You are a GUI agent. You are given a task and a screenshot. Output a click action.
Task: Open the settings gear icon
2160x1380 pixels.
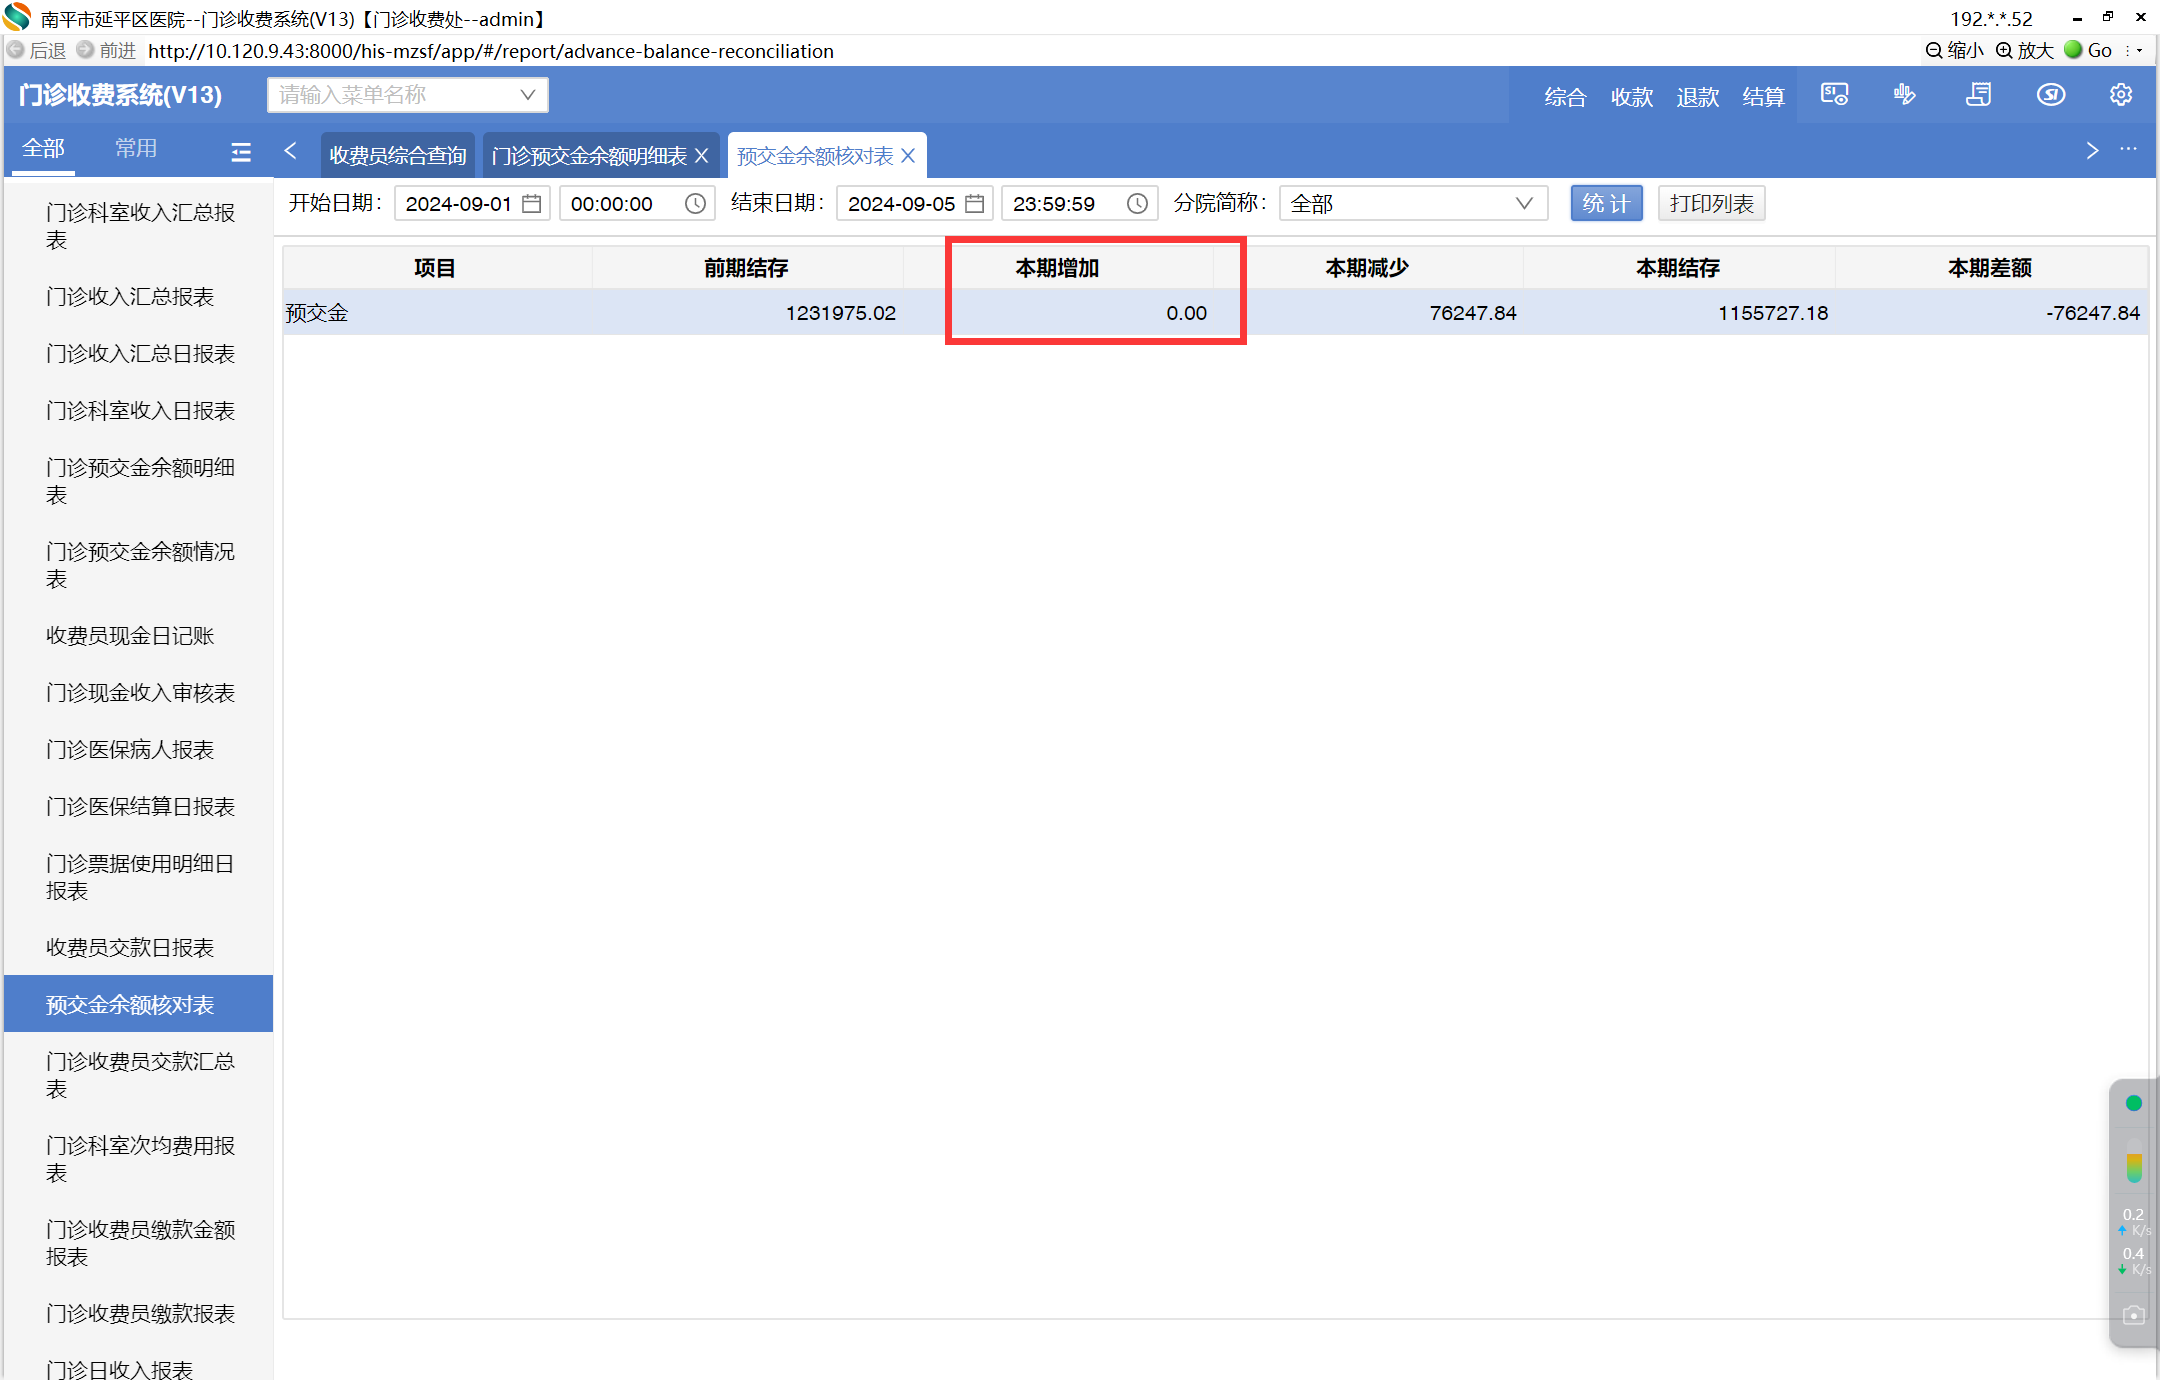[2120, 95]
